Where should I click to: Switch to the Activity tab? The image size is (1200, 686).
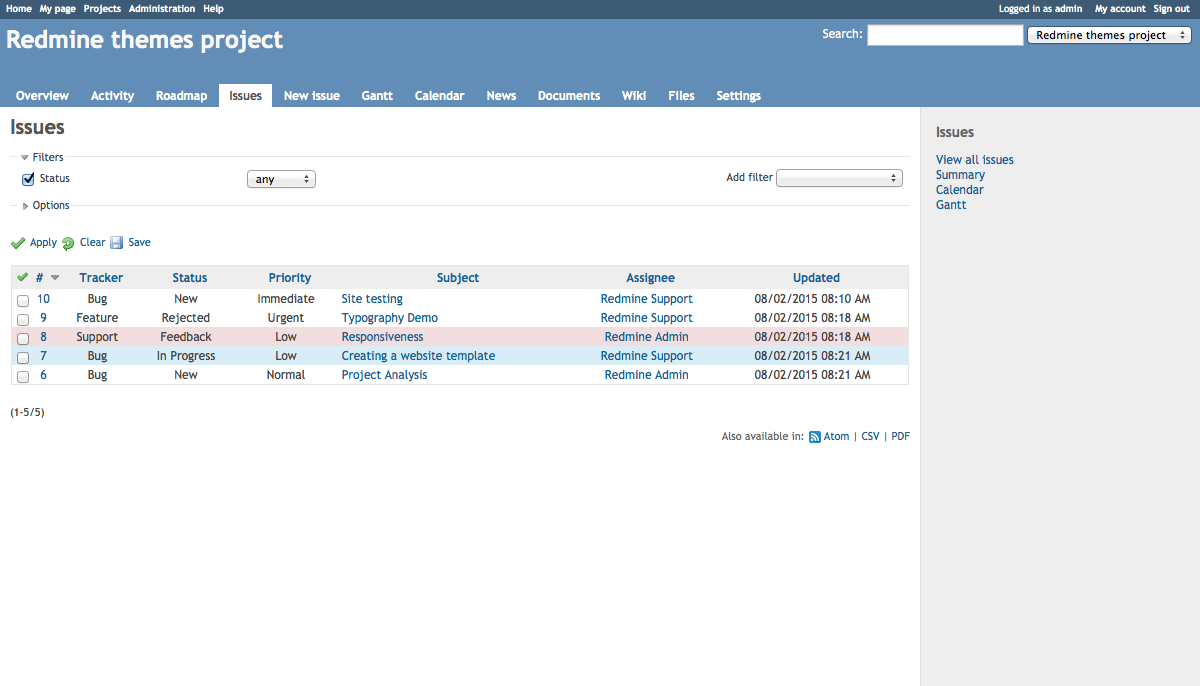pos(112,96)
